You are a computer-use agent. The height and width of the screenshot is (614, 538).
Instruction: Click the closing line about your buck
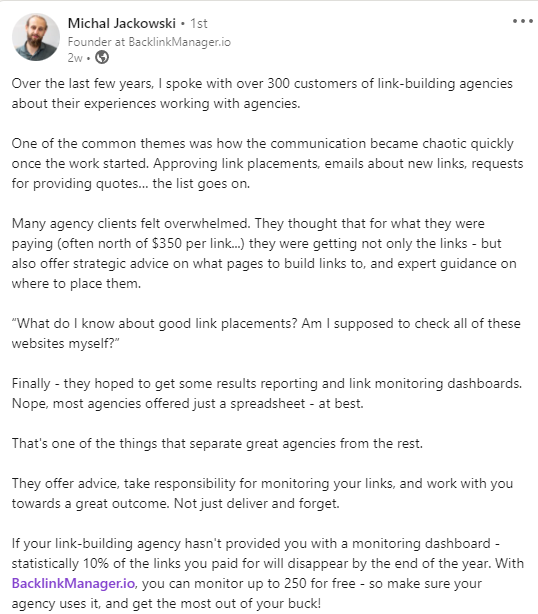[x=166, y=603]
